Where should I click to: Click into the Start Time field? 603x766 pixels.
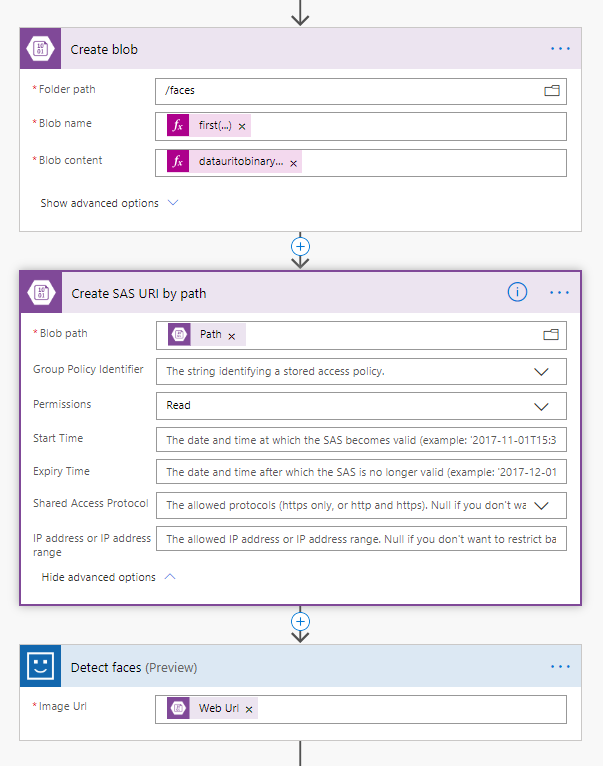pyautogui.click(x=361, y=440)
